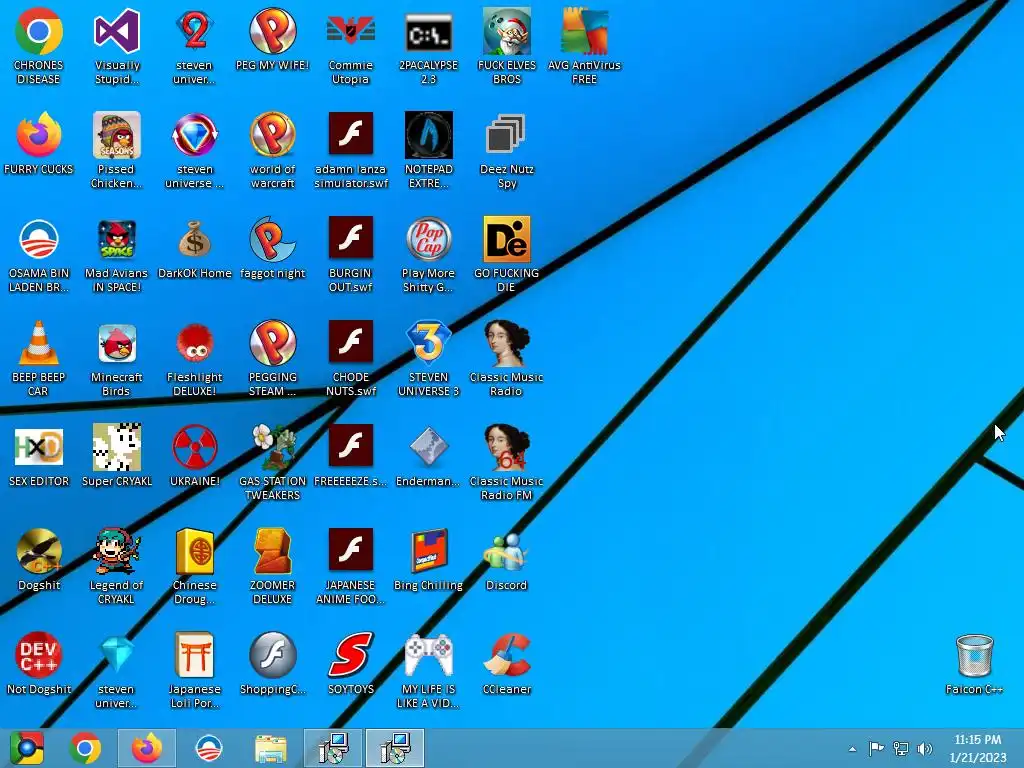Image resolution: width=1024 pixels, height=768 pixels.
Task: Select the ShoppingC... Flash player icon
Action: [x=272, y=654]
